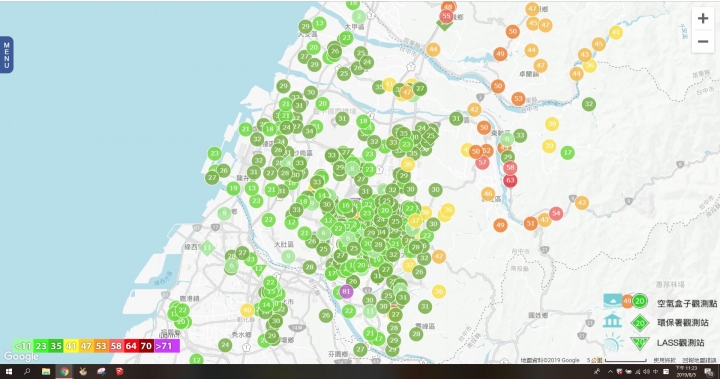The height and width of the screenshot is (379, 720).
Task: Click the orange 52 station marker
Action: coord(487,150)
